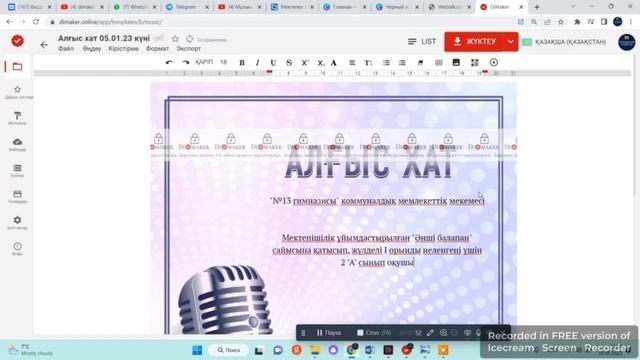Viewport: 640px width, 360px height.
Task: Click the red ЖҮКТЕУ download button
Action: click(475, 42)
